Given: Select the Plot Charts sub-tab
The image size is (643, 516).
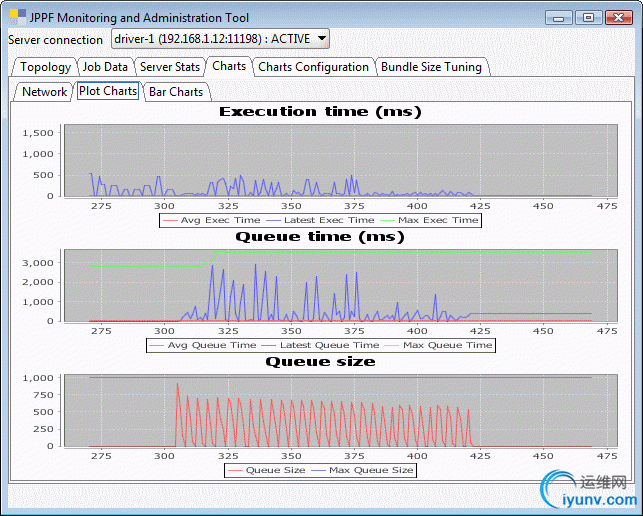Looking at the screenshot, I should click(x=108, y=91).
